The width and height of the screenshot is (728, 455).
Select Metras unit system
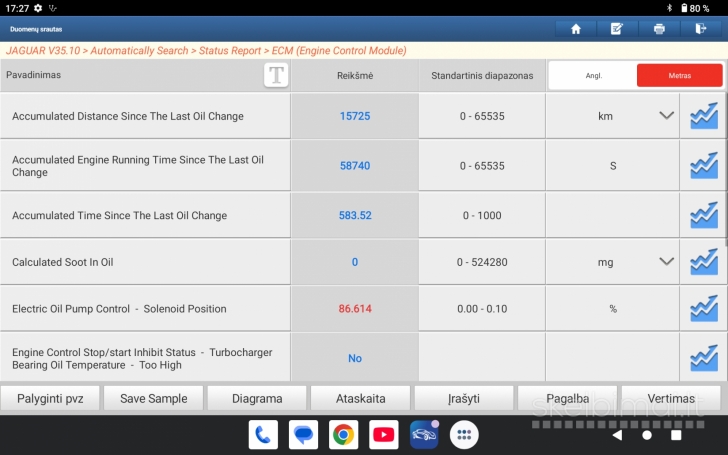(679, 75)
